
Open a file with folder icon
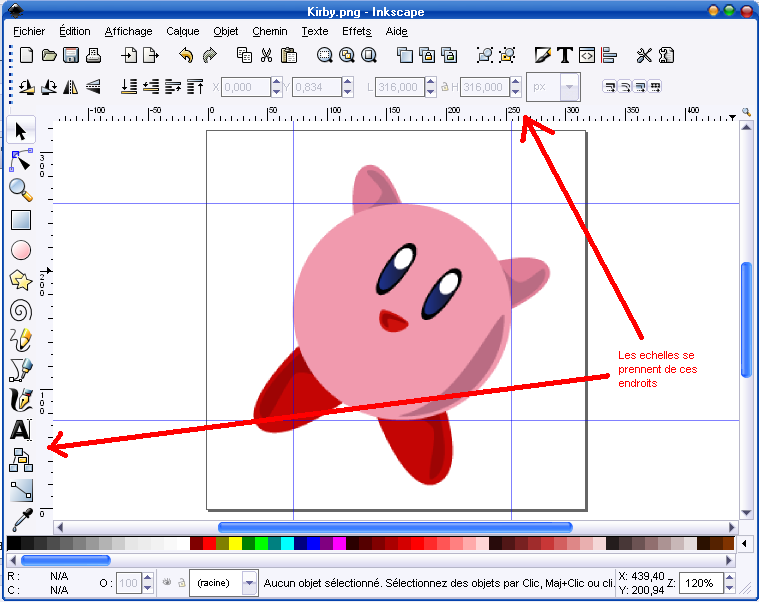49,55
